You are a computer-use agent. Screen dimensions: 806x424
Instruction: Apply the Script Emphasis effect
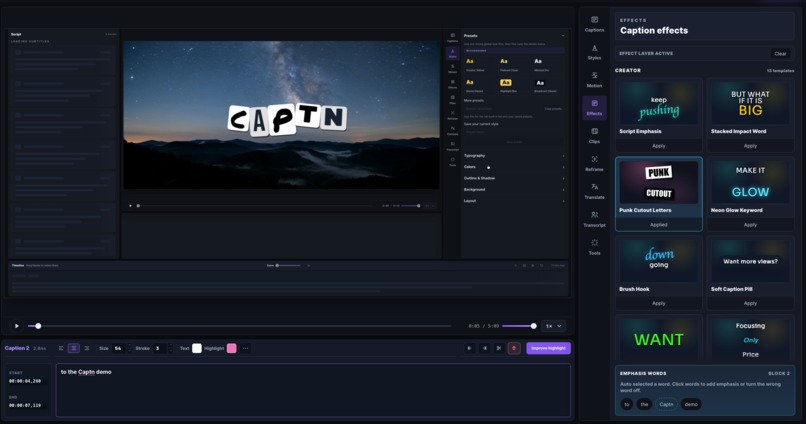tap(658, 146)
